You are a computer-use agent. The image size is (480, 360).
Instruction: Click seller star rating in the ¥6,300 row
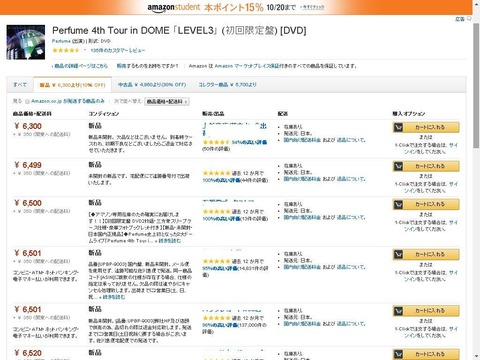pos(216,142)
